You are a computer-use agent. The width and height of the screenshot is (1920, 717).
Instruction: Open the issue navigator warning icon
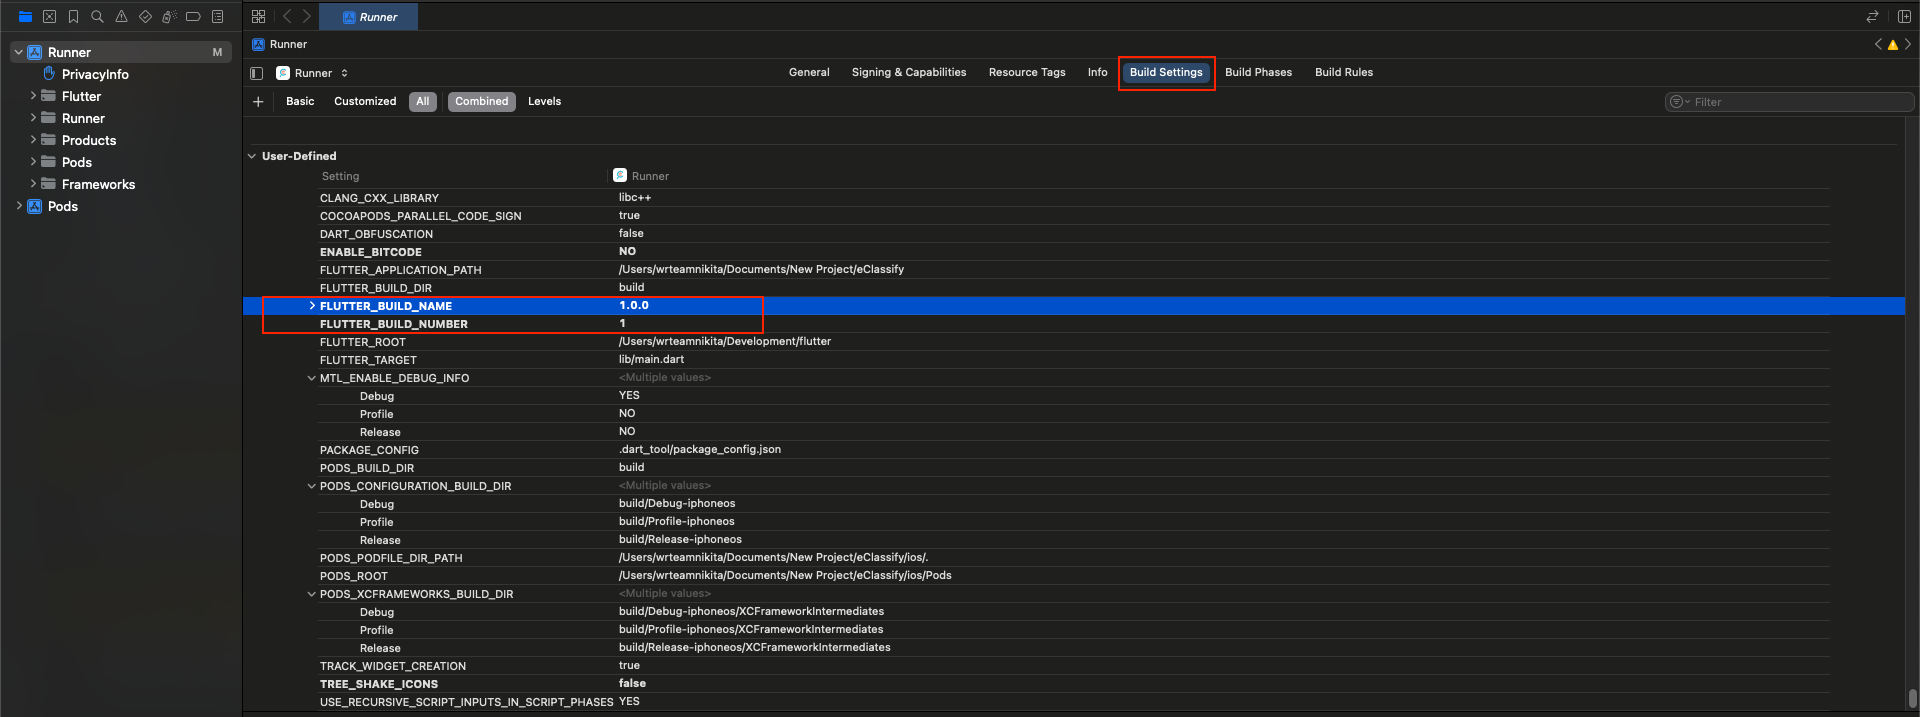[121, 17]
